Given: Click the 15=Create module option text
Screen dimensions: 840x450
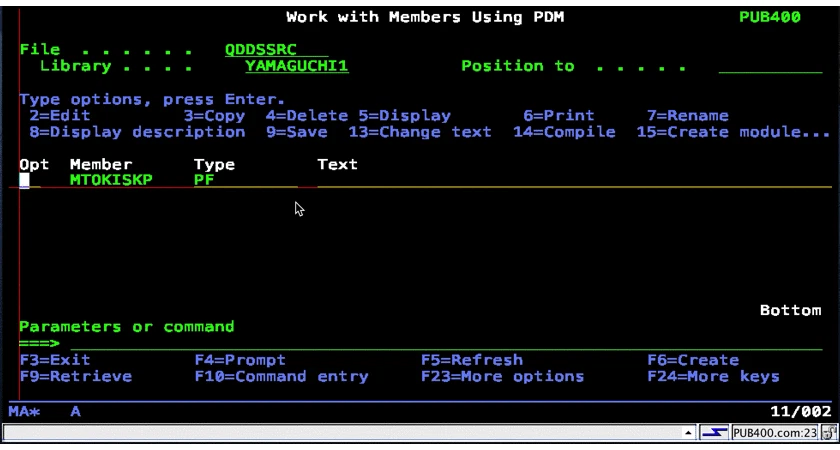Looking at the screenshot, I should [x=733, y=132].
